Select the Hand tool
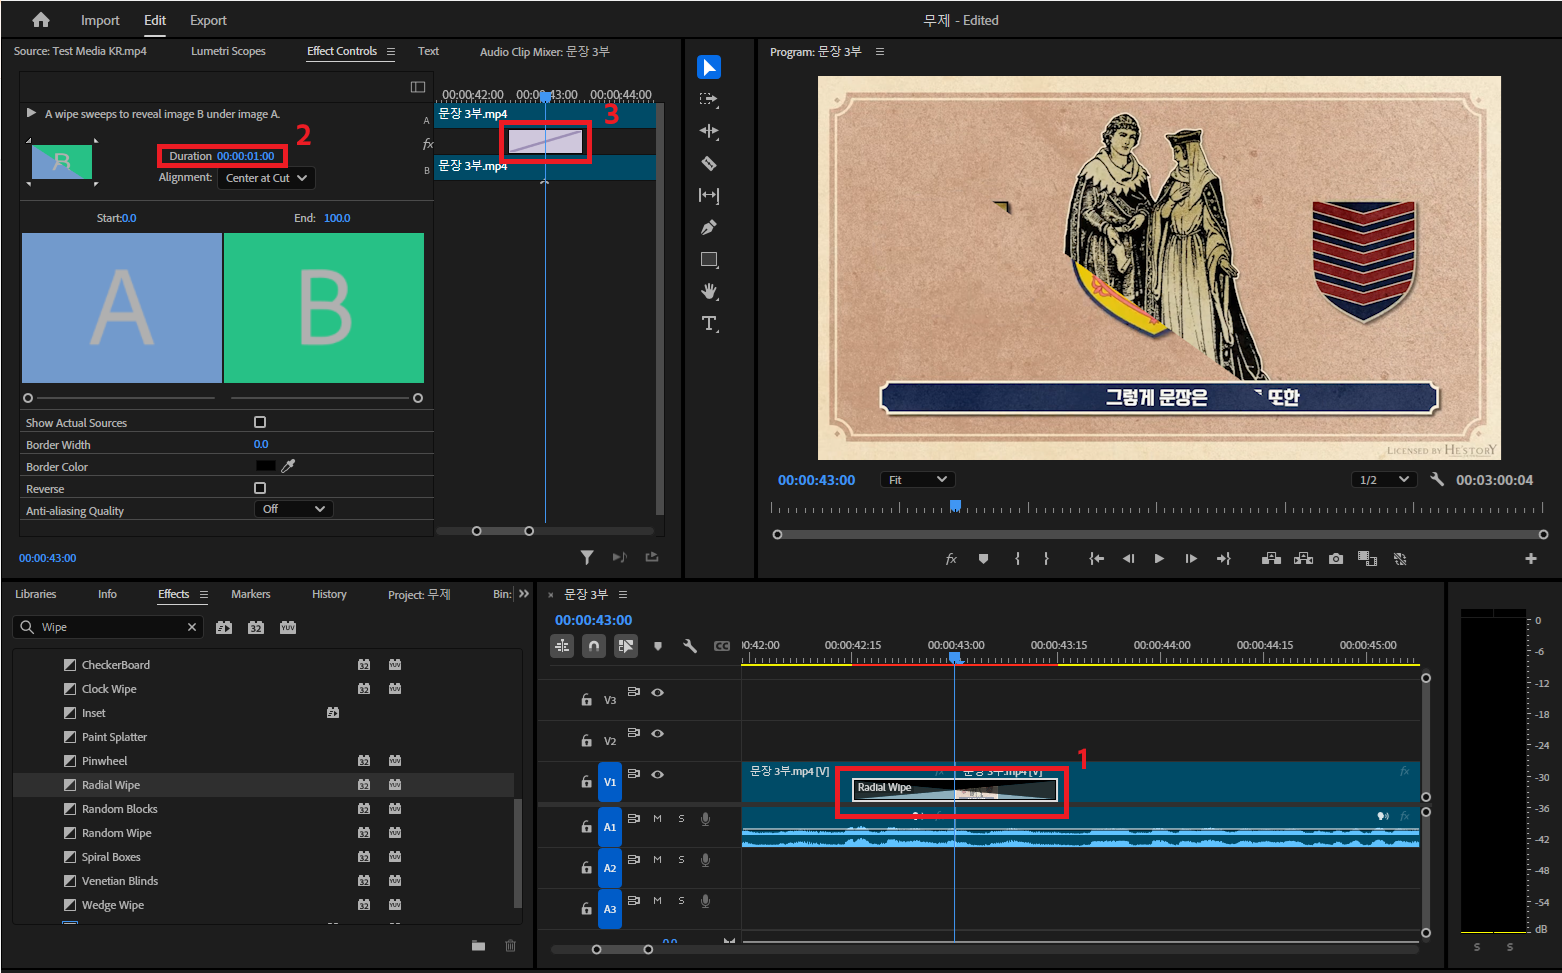The height and width of the screenshot is (973, 1562). [x=709, y=291]
